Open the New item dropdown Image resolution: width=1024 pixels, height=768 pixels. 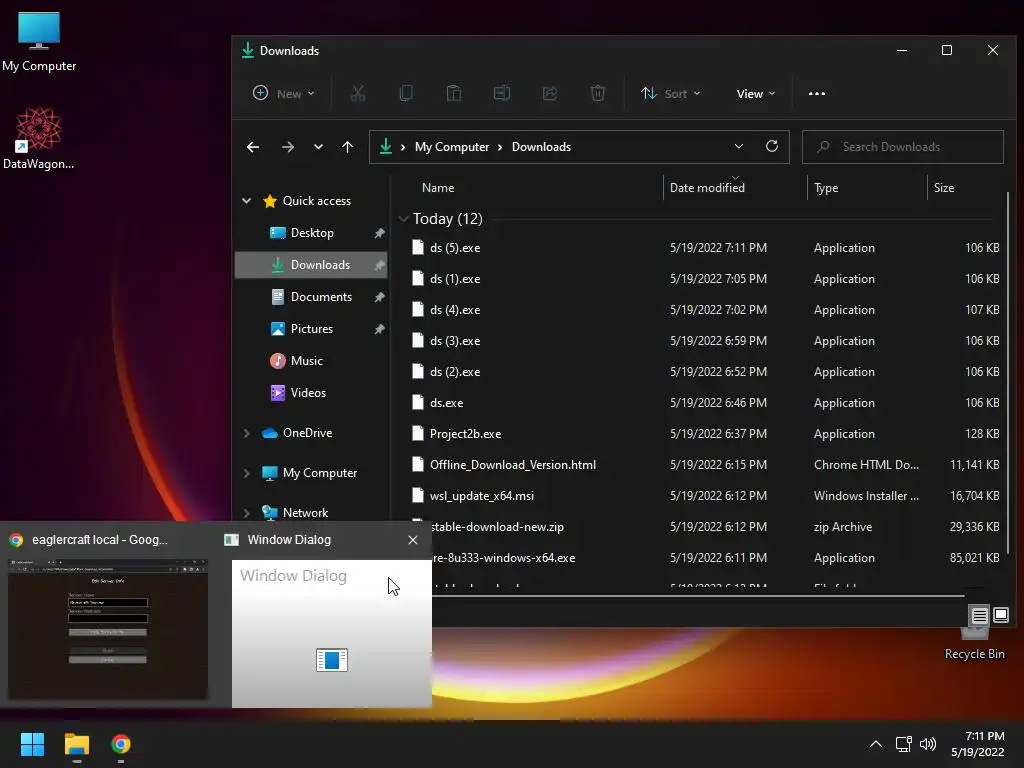click(283, 93)
